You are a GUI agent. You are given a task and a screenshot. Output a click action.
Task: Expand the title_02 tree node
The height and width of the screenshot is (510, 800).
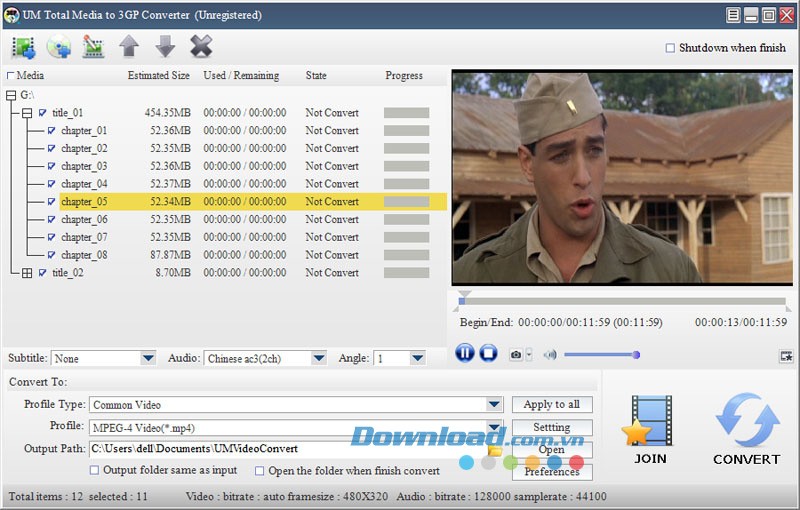tap(27, 273)
